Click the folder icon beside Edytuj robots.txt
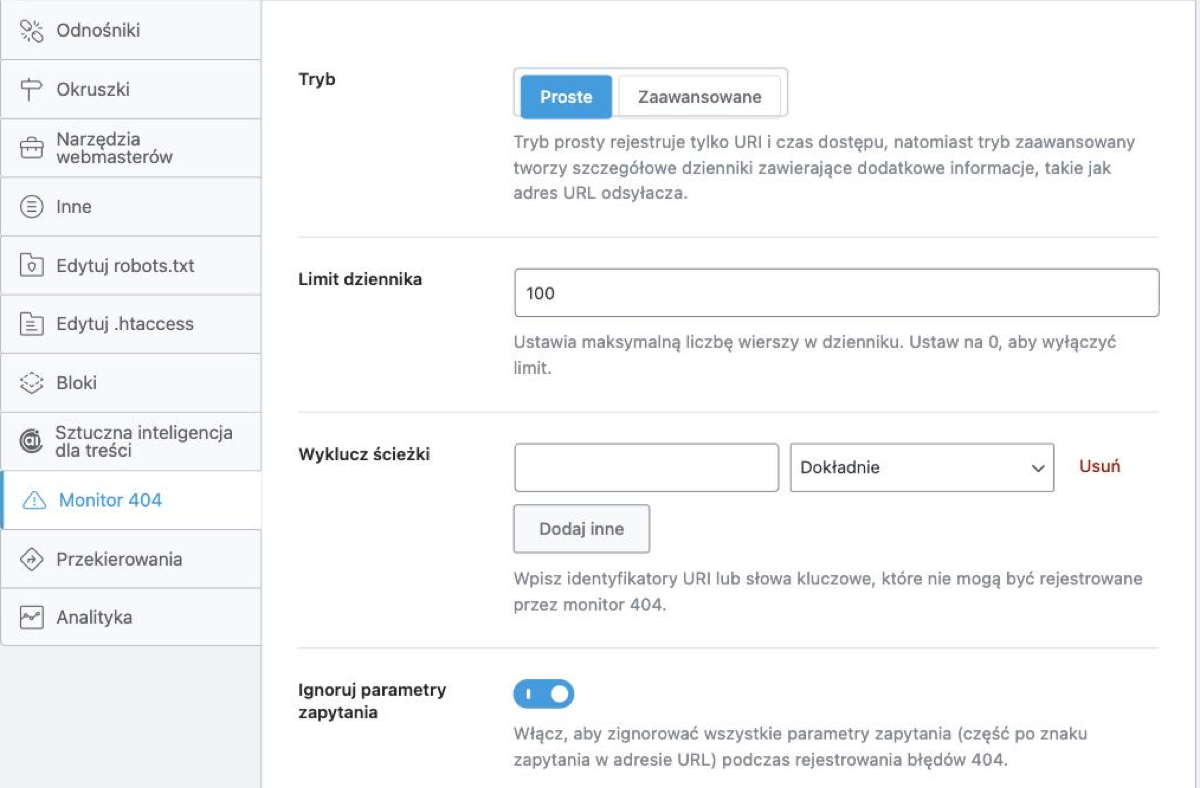Image resolution: width=1200 pixels, height=788 pixels. click(32, 266)
